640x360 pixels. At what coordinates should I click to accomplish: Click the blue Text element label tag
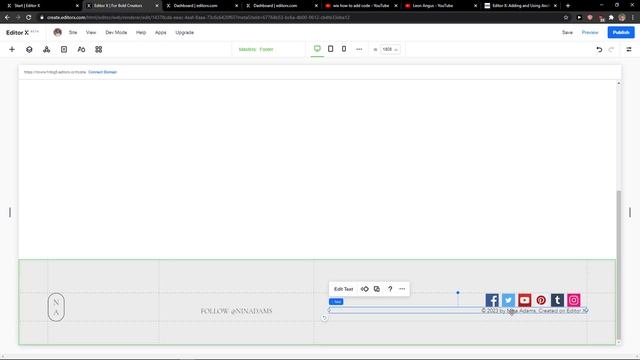[336, 302]
